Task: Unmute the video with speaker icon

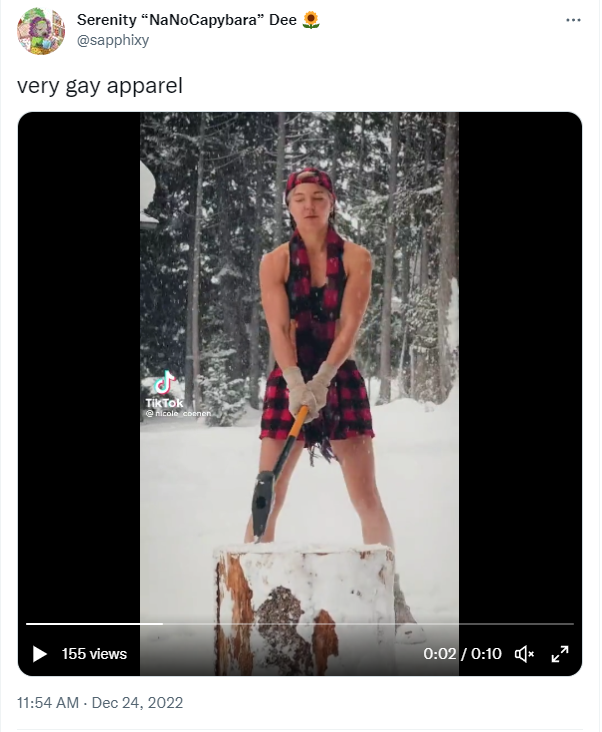Action: click(x=525, y=654)
